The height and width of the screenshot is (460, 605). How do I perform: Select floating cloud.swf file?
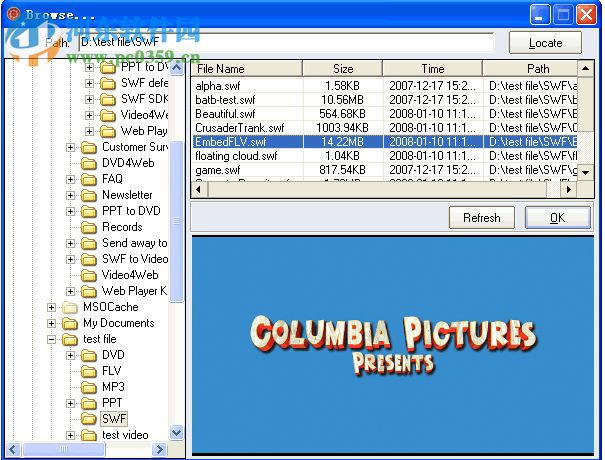(384, 156)
